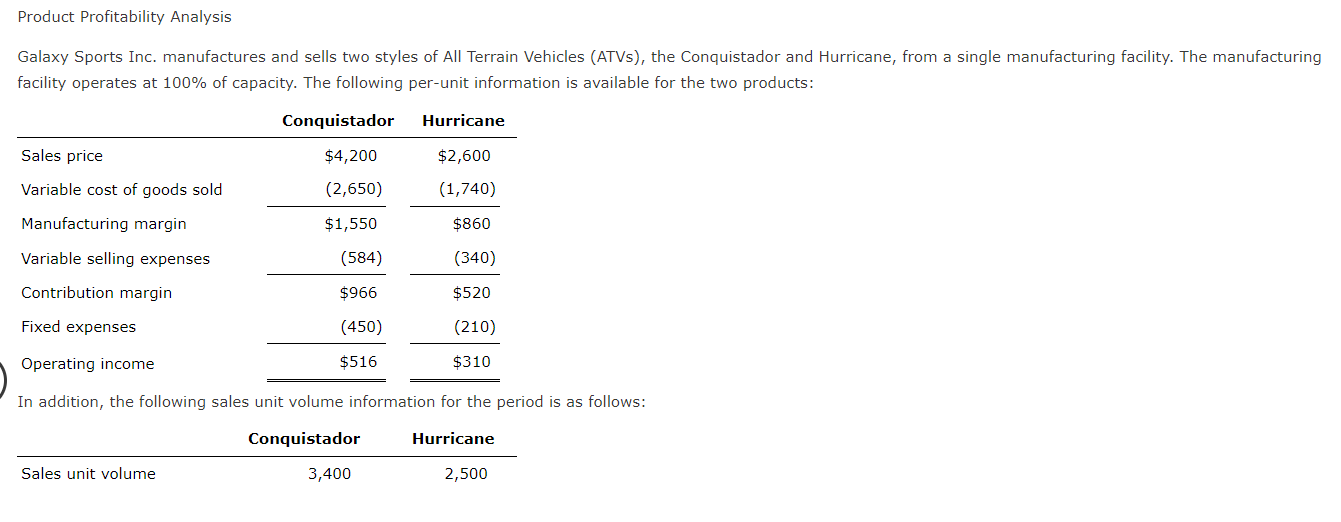
Task: Select the Conquistador column header in top table
Action: [338, 121]
